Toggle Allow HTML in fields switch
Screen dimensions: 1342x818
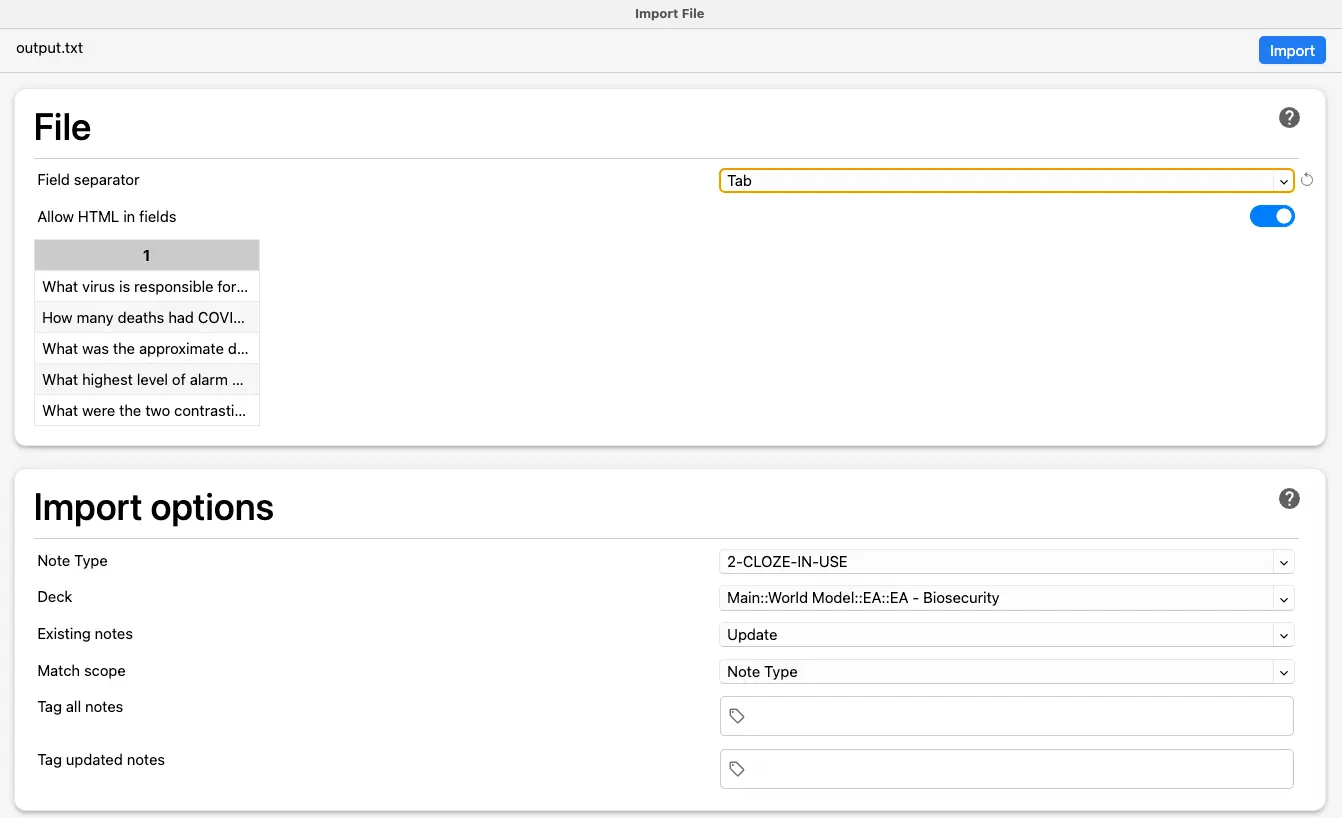(1272, 216)
